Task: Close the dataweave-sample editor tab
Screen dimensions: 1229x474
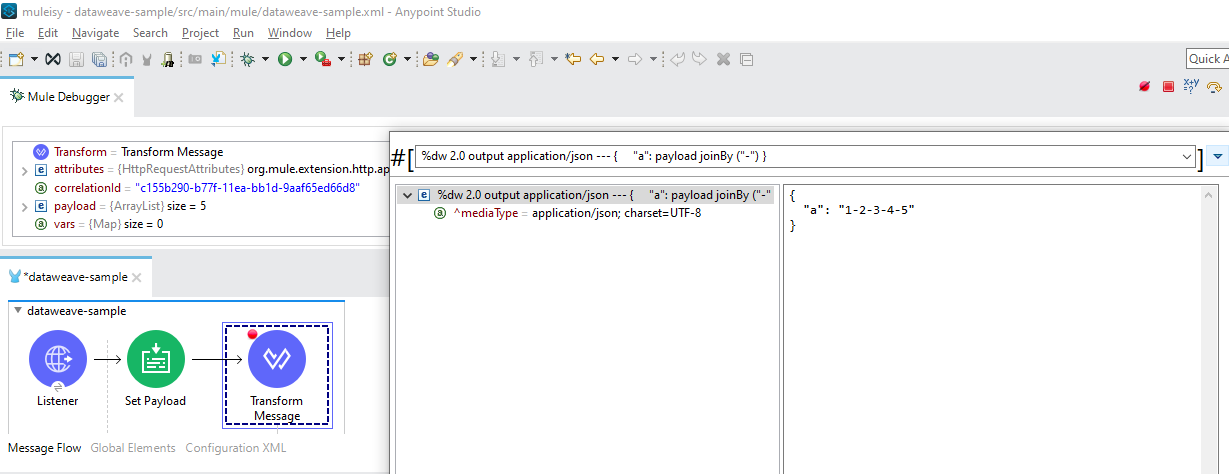Action: pyautogui.click(x=137, y=278)
